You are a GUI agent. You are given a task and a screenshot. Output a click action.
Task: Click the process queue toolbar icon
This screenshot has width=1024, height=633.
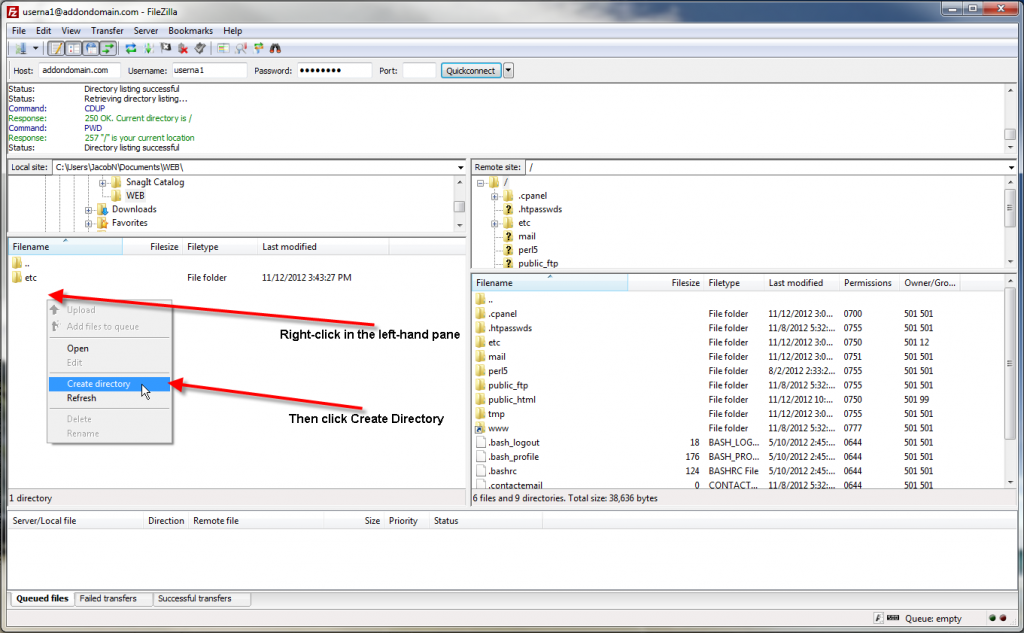pos(148,48)
